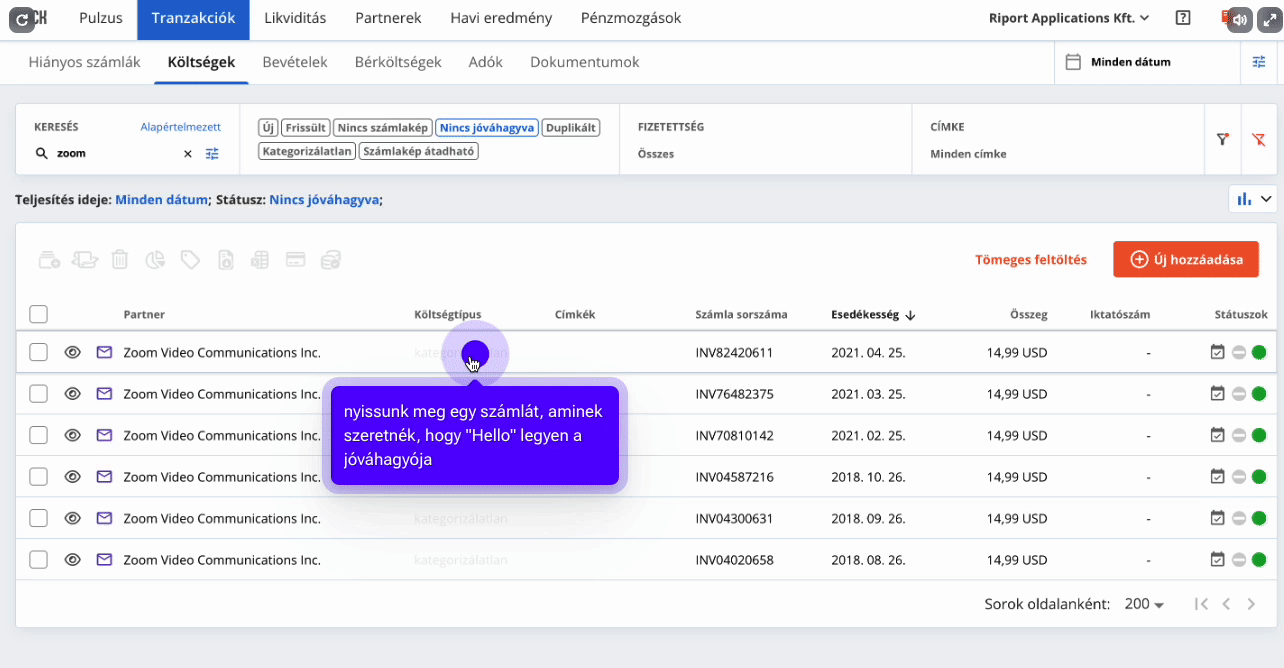Go to the first page arrow in pagination

point(1202,604)
